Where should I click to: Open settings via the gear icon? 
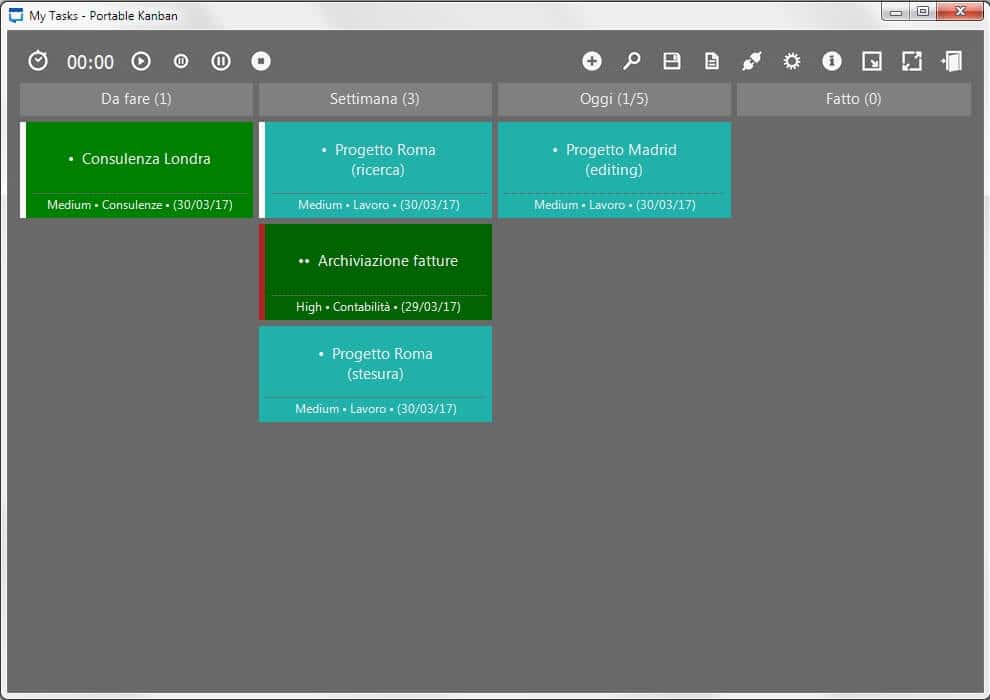(x=792, y=61)
